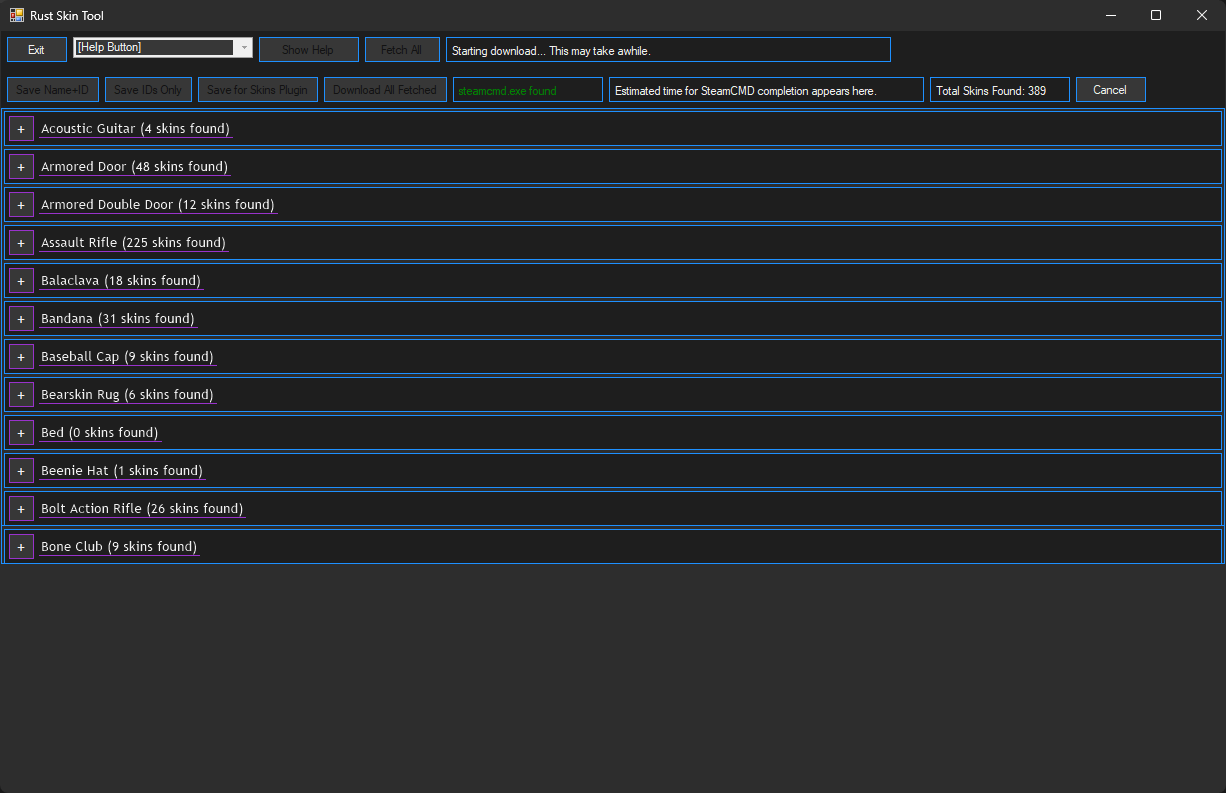The image size is (1226, 793).
Task: Expand the Bolt Action Rifle section
Action: [21, 509]
